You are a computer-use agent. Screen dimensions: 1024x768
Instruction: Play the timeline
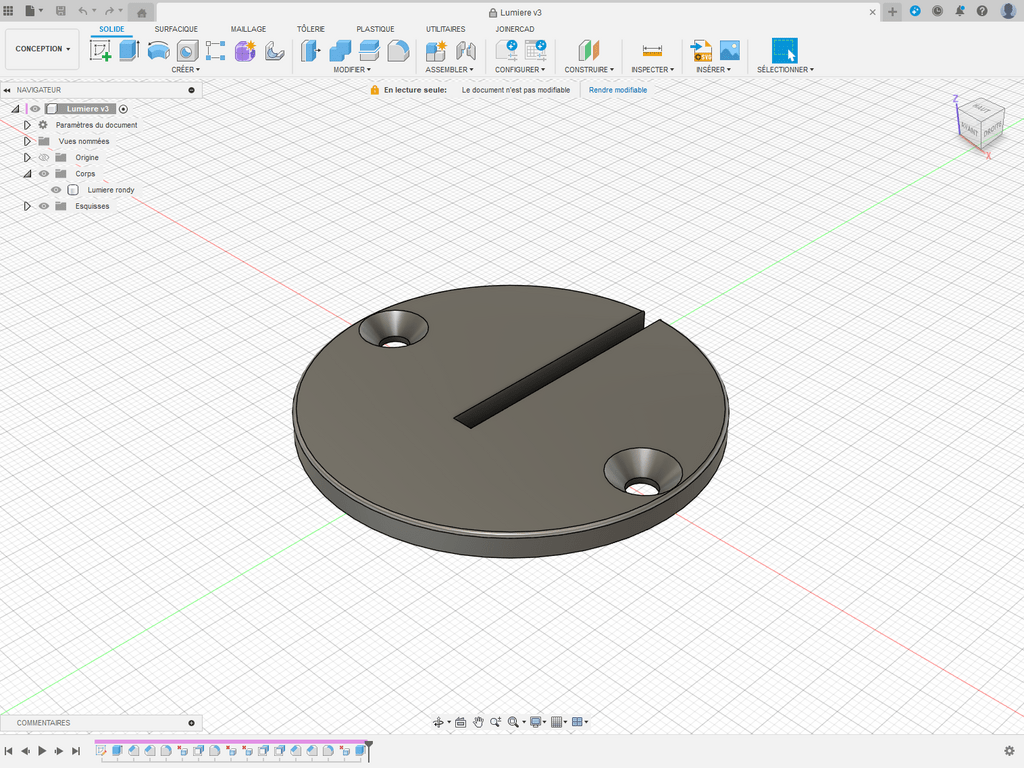[42, 751]
